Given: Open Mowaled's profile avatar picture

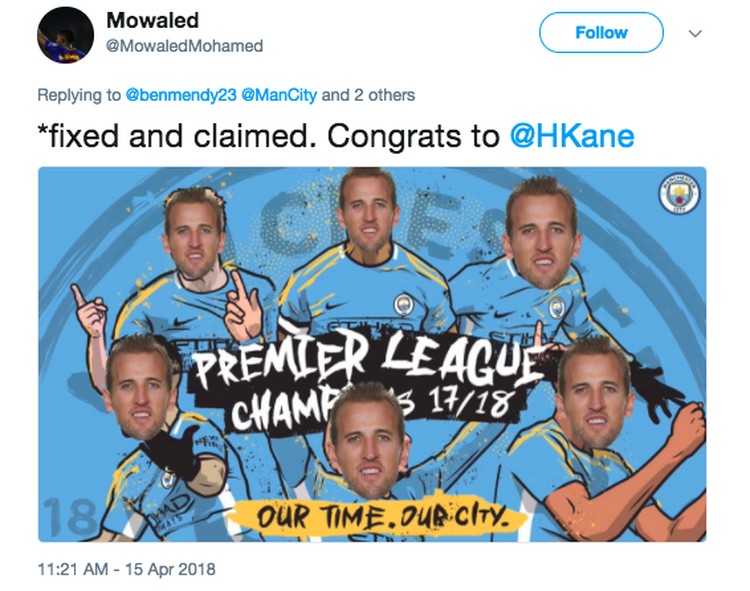Looking at the screenshot, I should [66, 35].
